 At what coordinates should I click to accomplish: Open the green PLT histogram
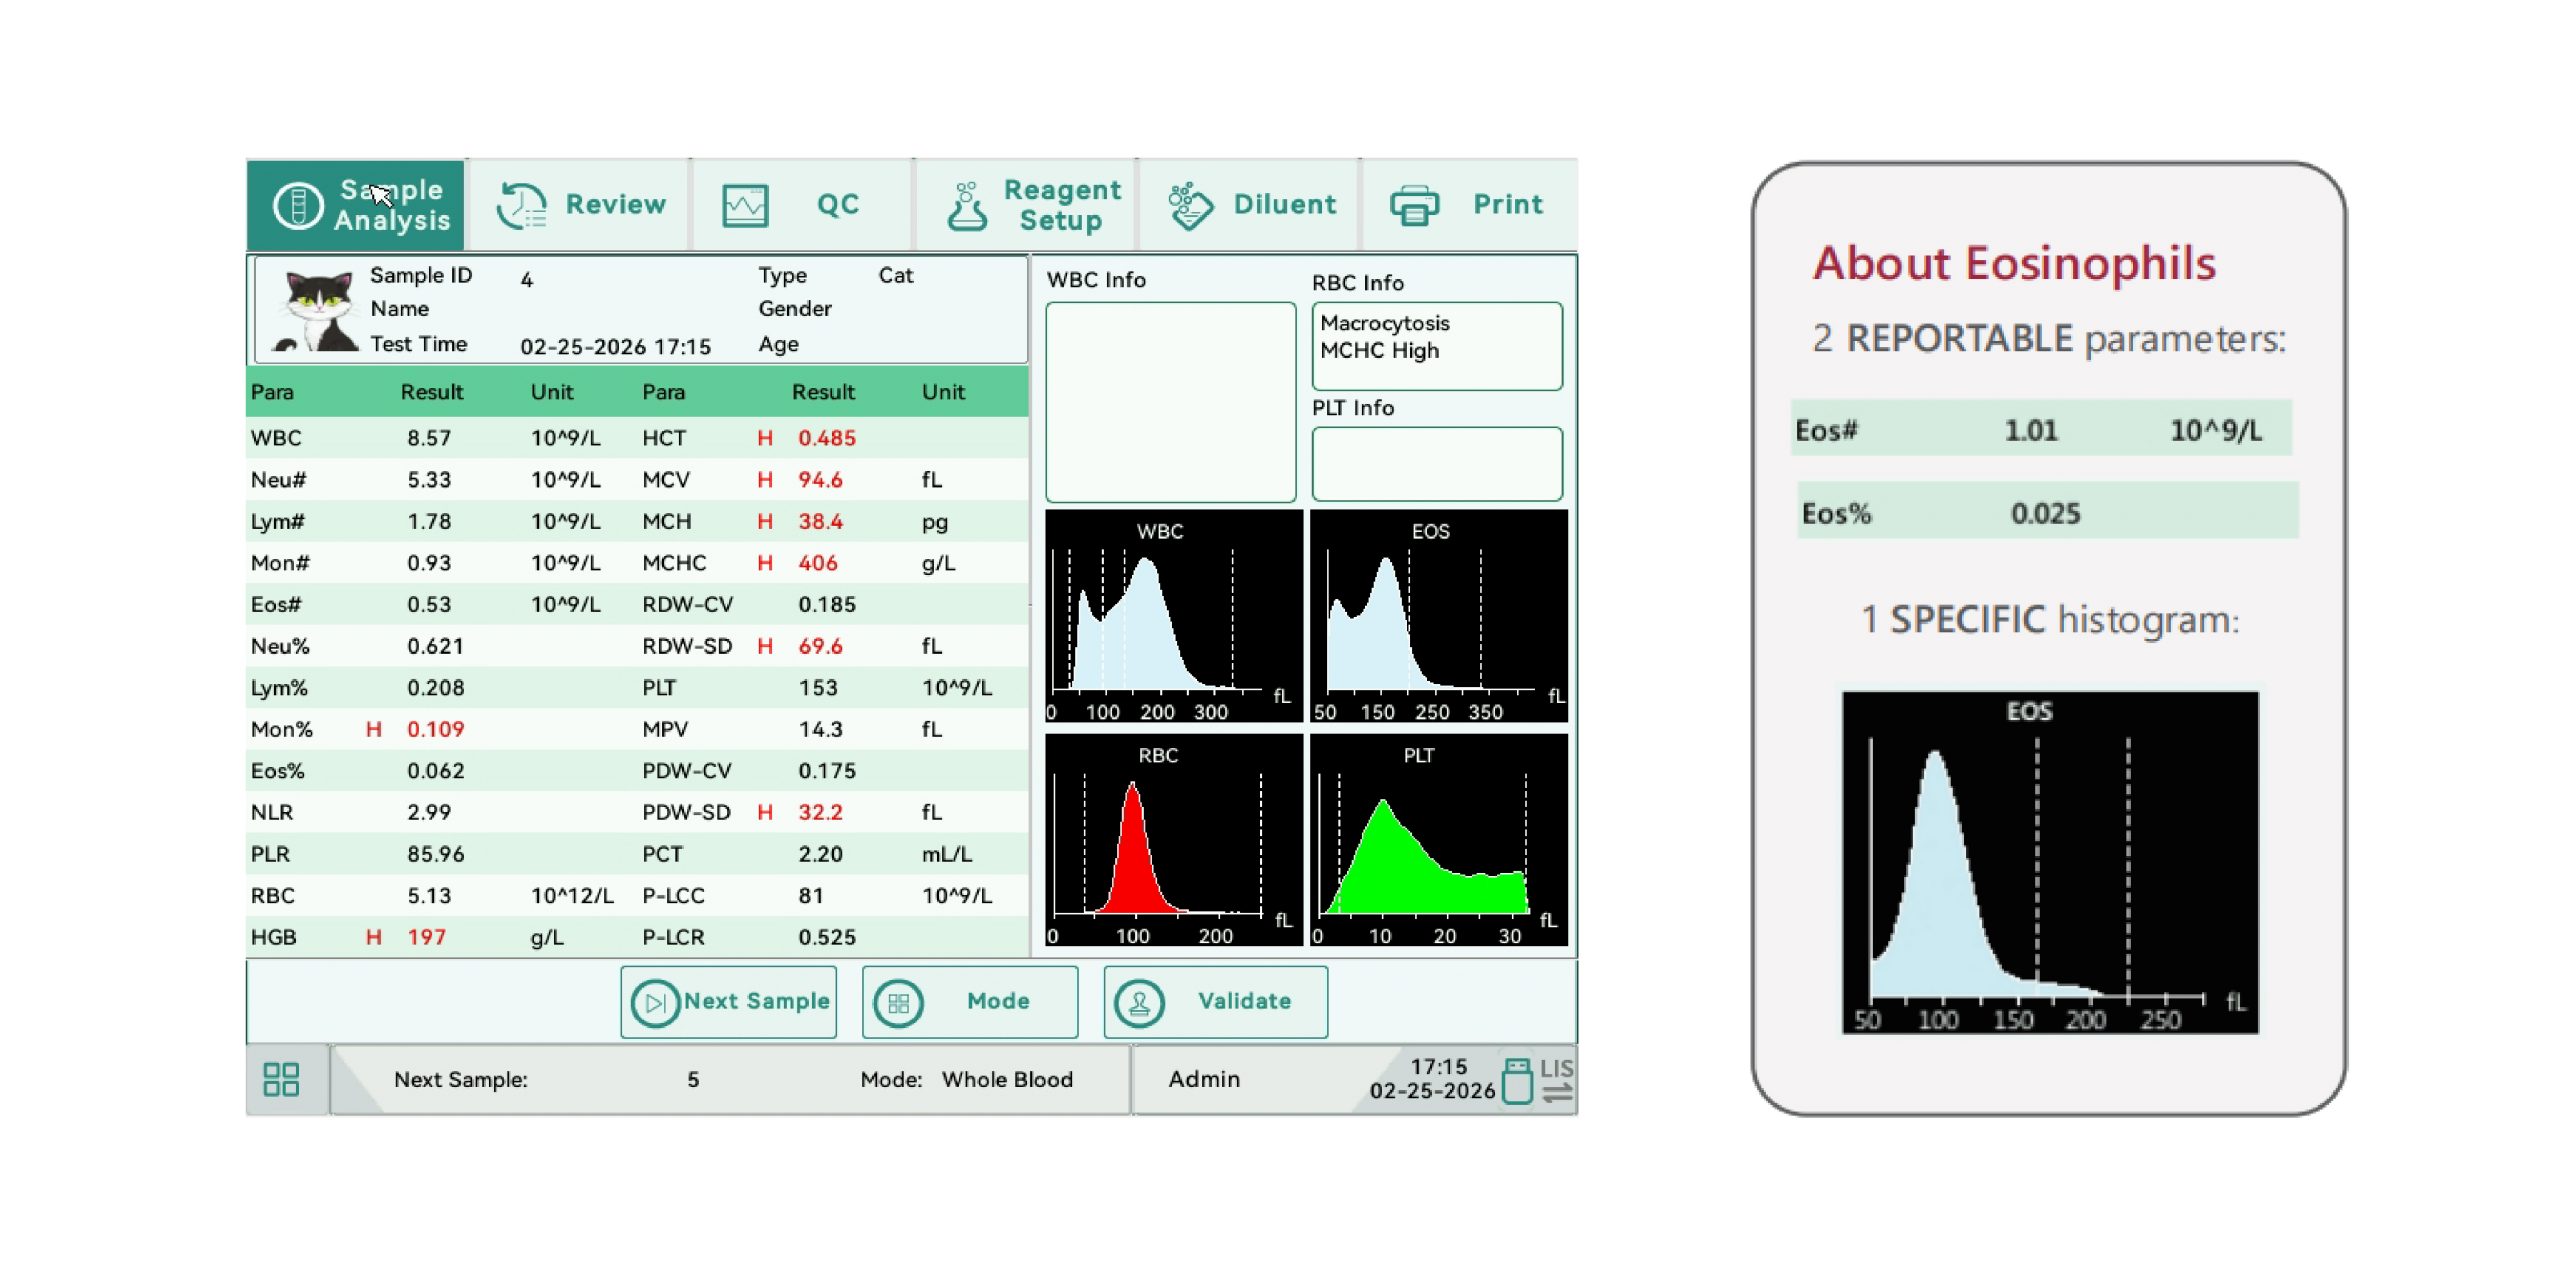pos(1437,840)
